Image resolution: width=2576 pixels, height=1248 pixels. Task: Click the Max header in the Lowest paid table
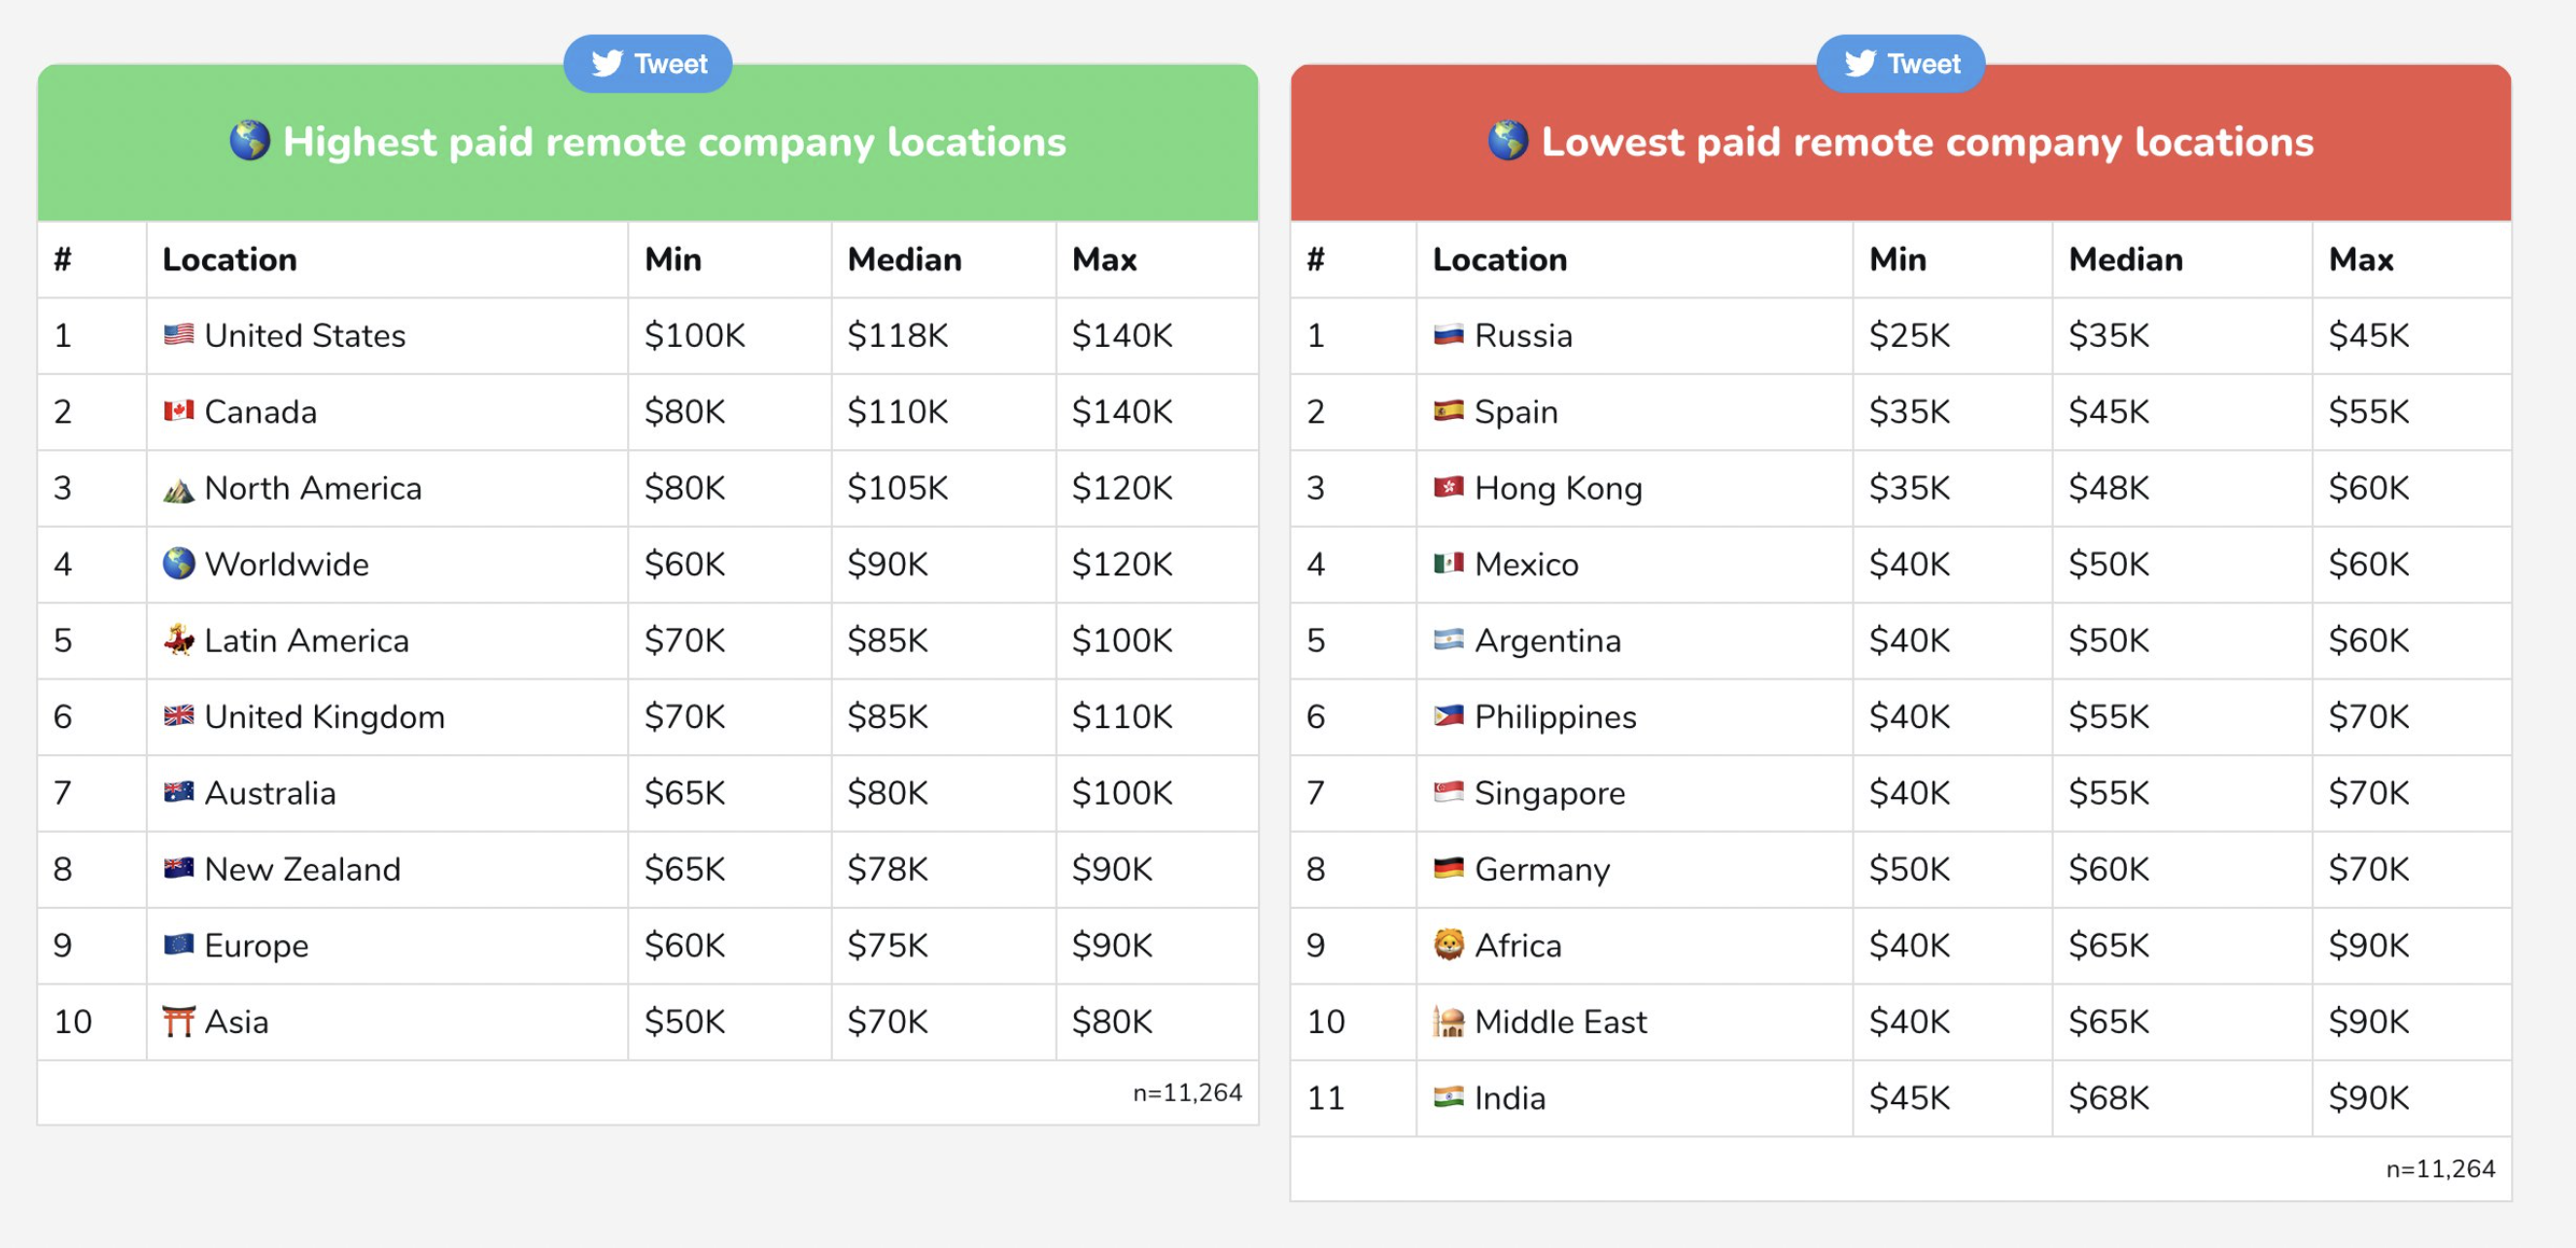point(2360,260)
